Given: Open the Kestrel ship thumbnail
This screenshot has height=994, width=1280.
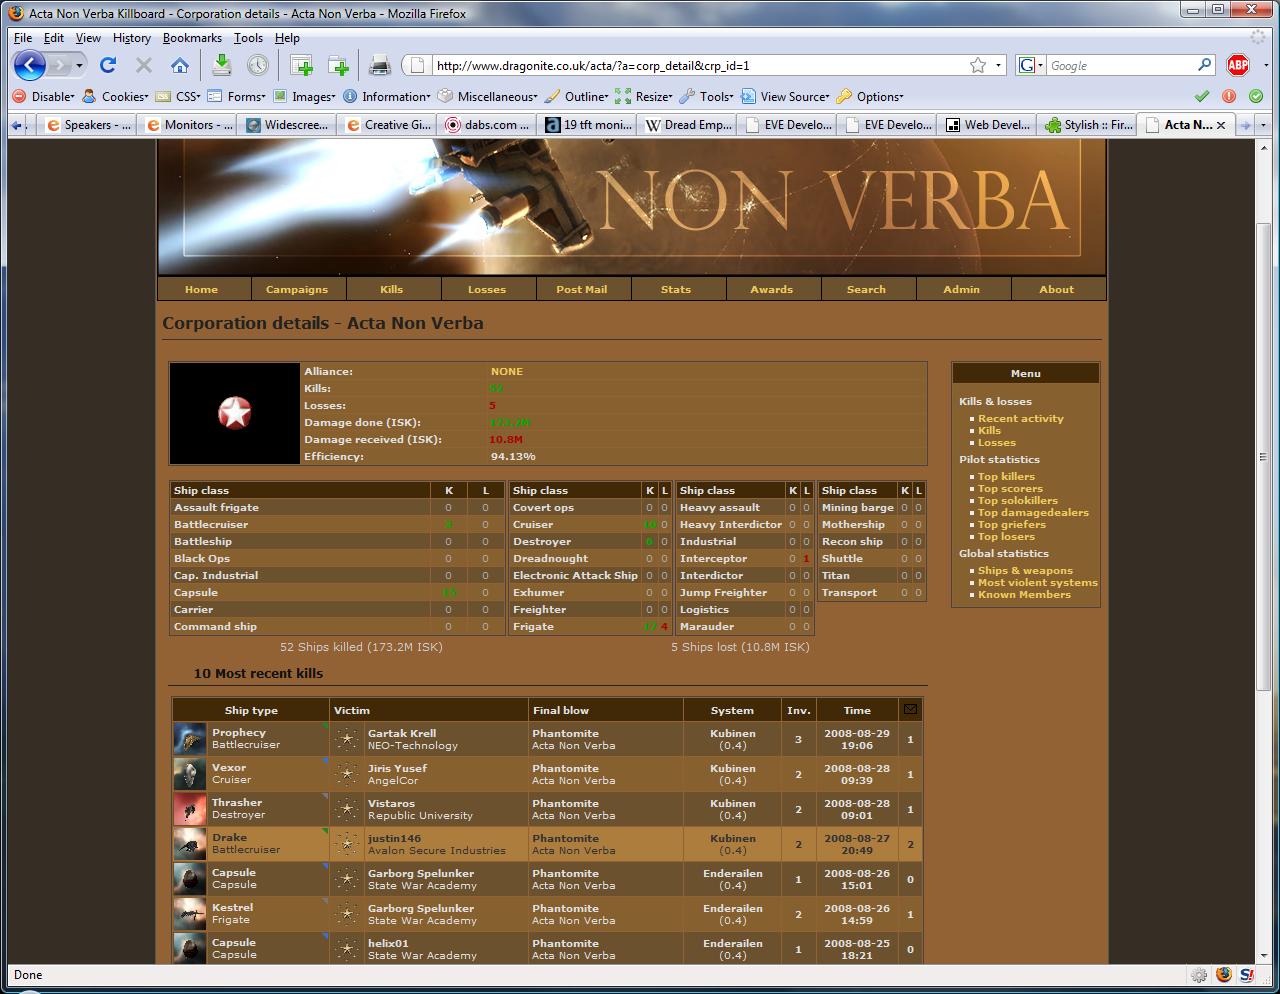Looking at the screenshot, I should tap(190, 915).
